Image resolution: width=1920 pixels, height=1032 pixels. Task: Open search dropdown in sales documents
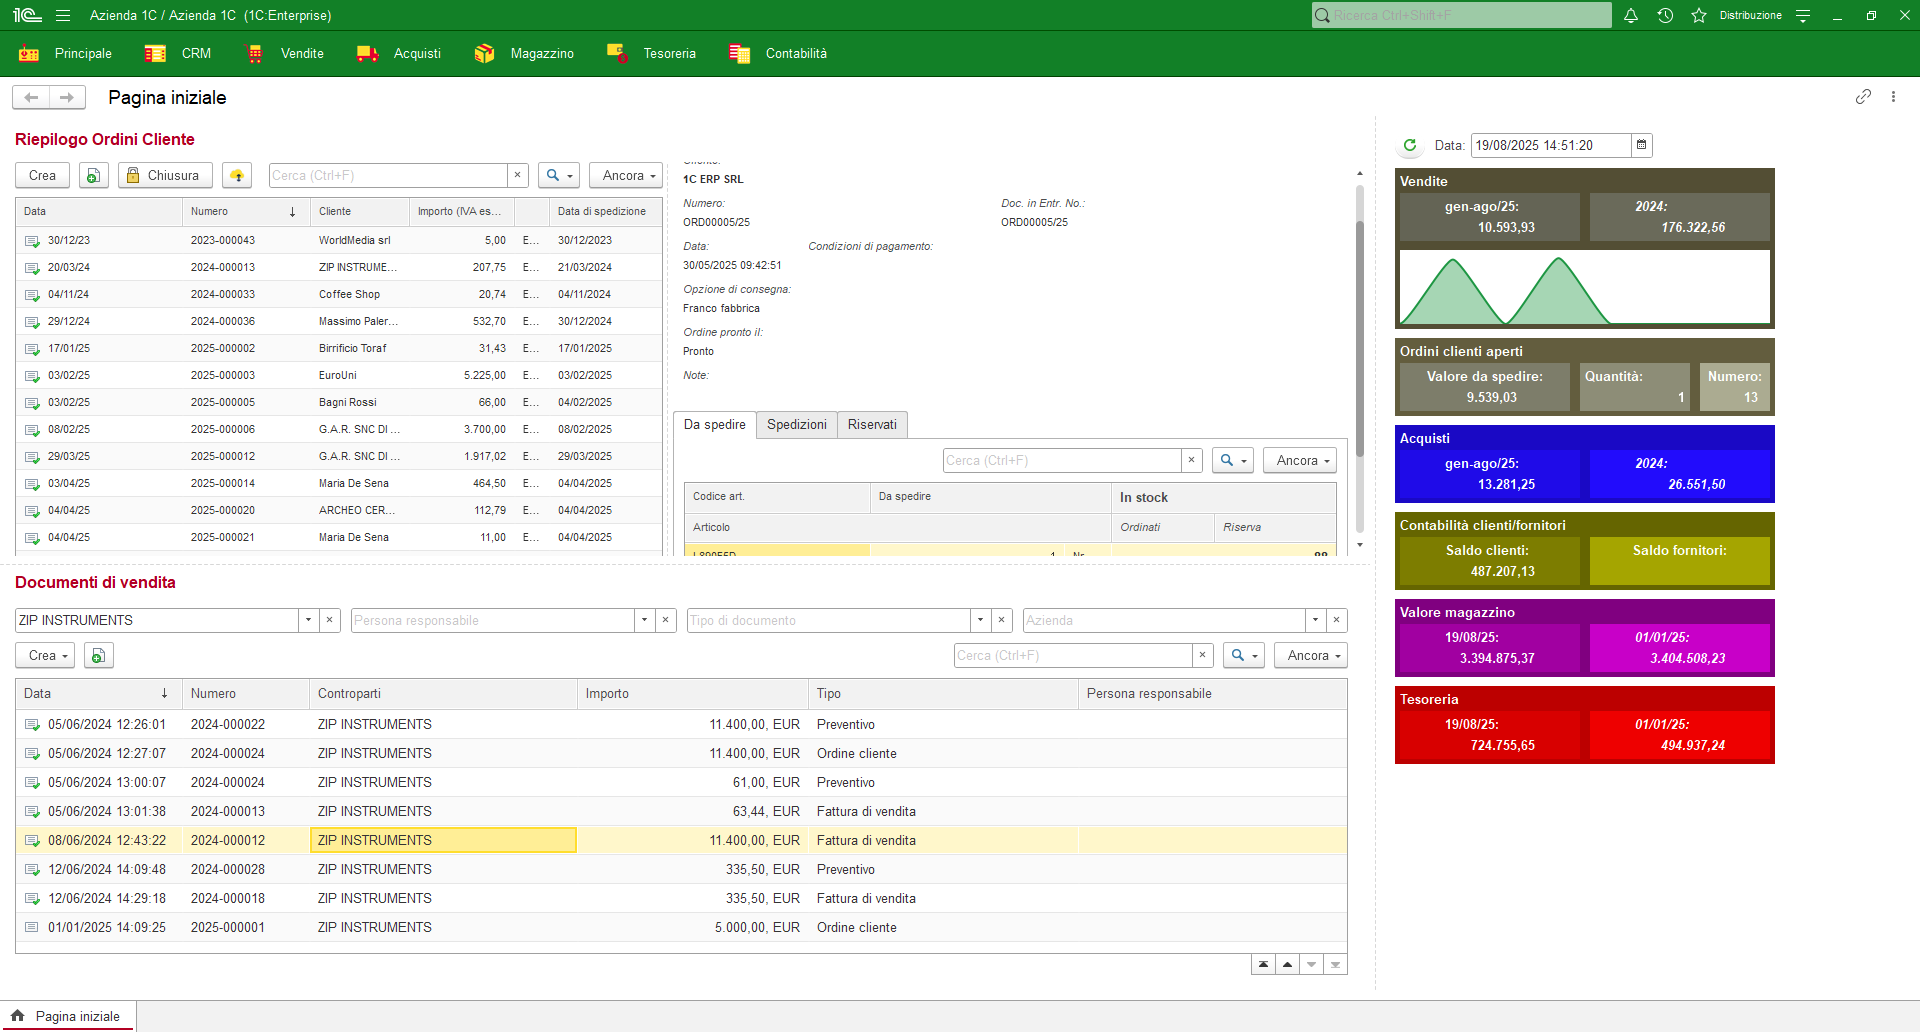[x=1244, y=655]
